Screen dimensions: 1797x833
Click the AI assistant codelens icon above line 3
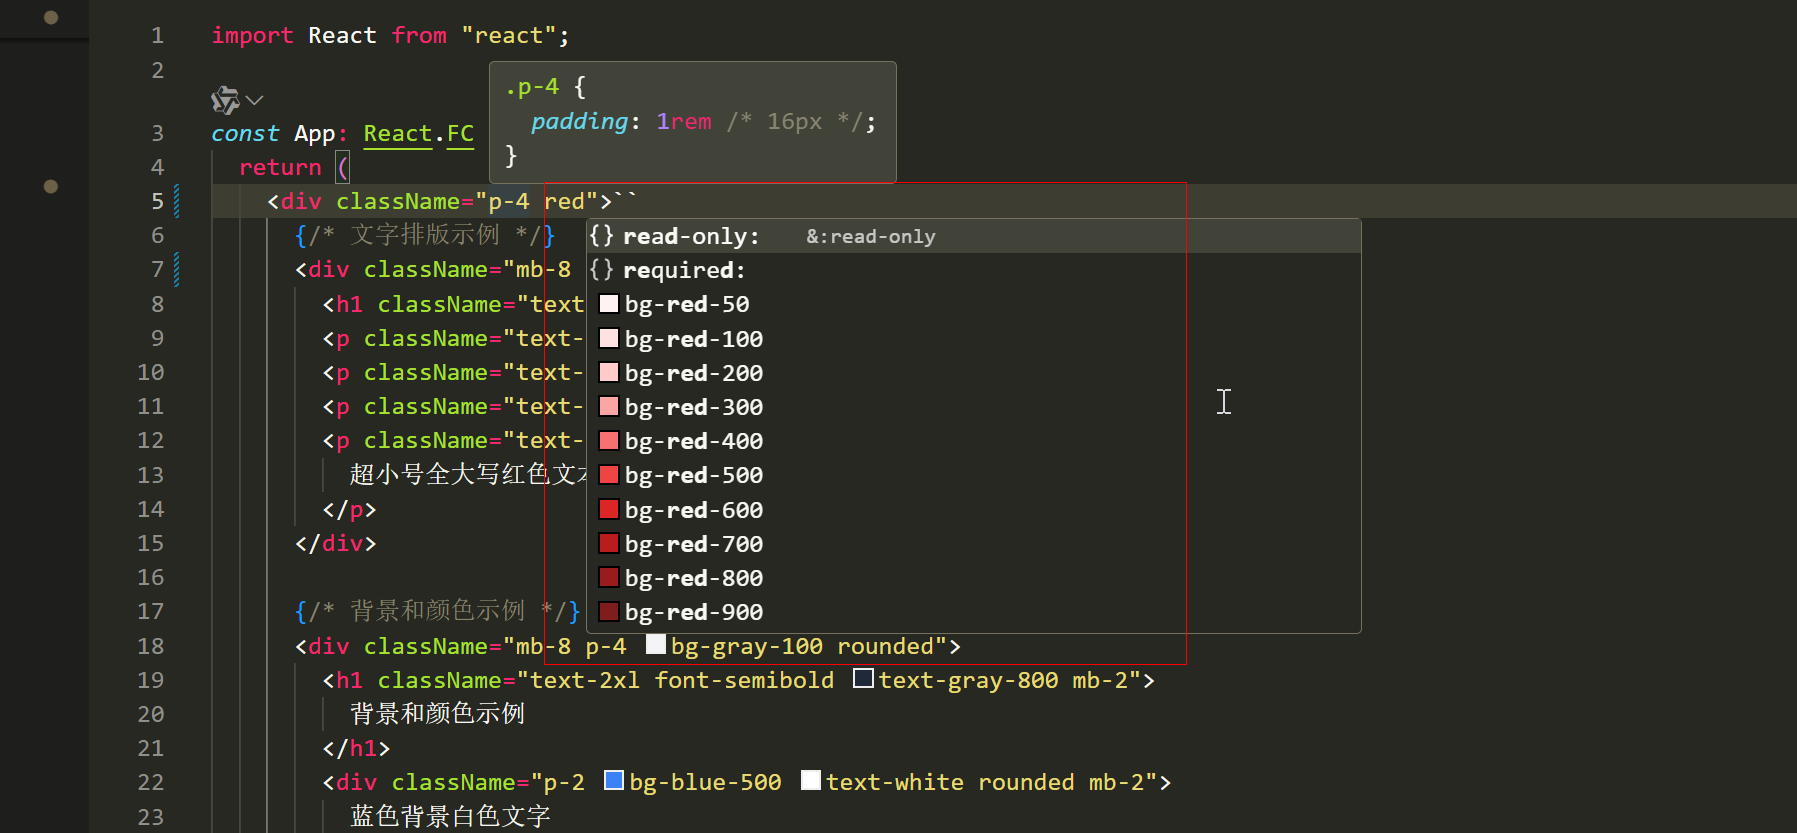pyautogui.click(x=225, y=100)
